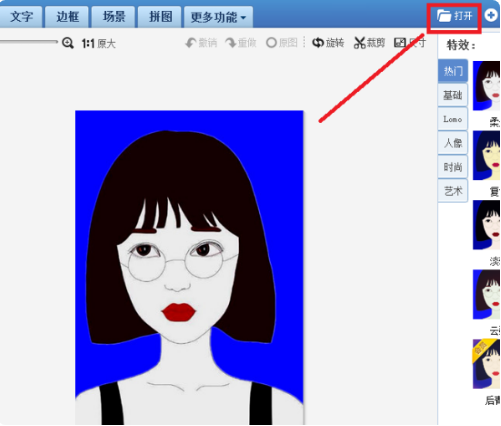Click the blue plus icon beside 打开
Image resolution: width=501 pixels, height=426 pixels.
(x=491, y=15)
